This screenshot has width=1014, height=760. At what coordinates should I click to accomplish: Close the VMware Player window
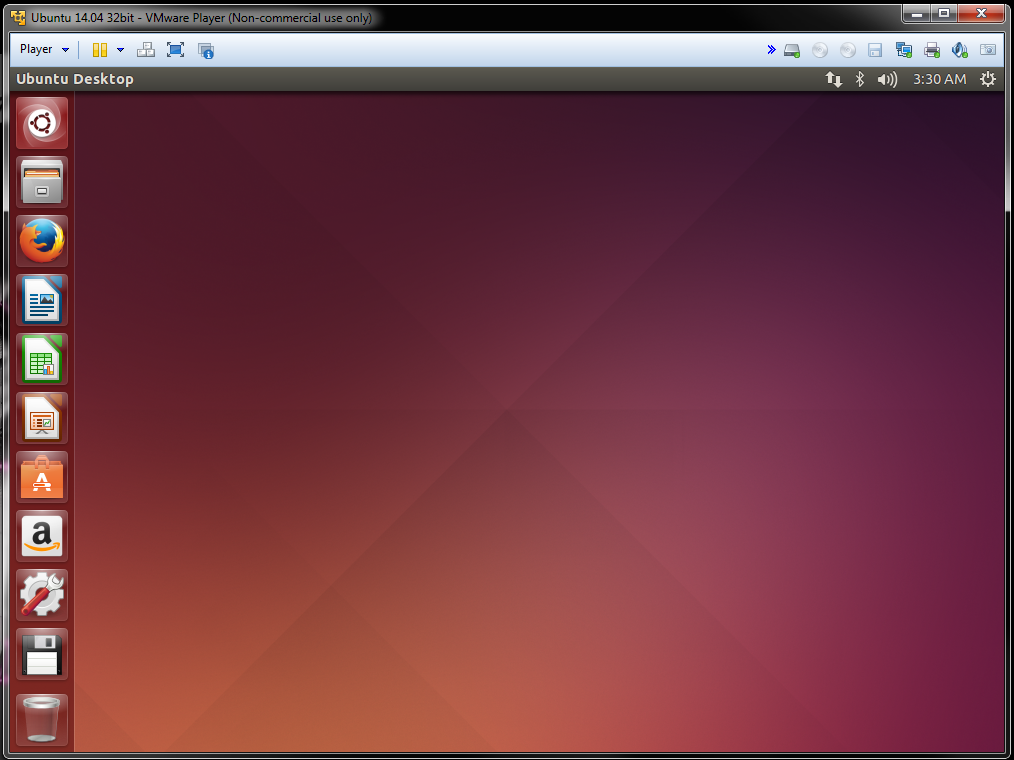[981, 14]
